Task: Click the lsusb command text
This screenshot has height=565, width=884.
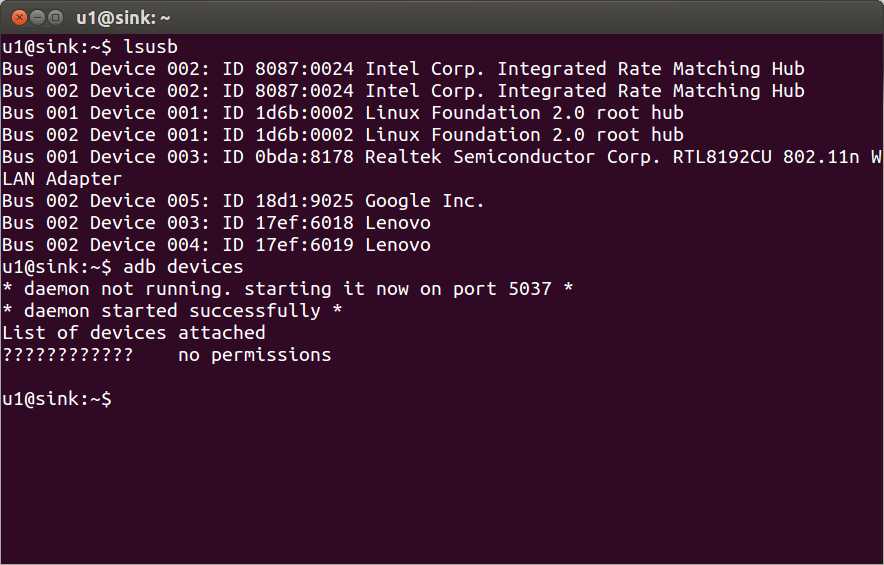Action: (x=151, y=47)
